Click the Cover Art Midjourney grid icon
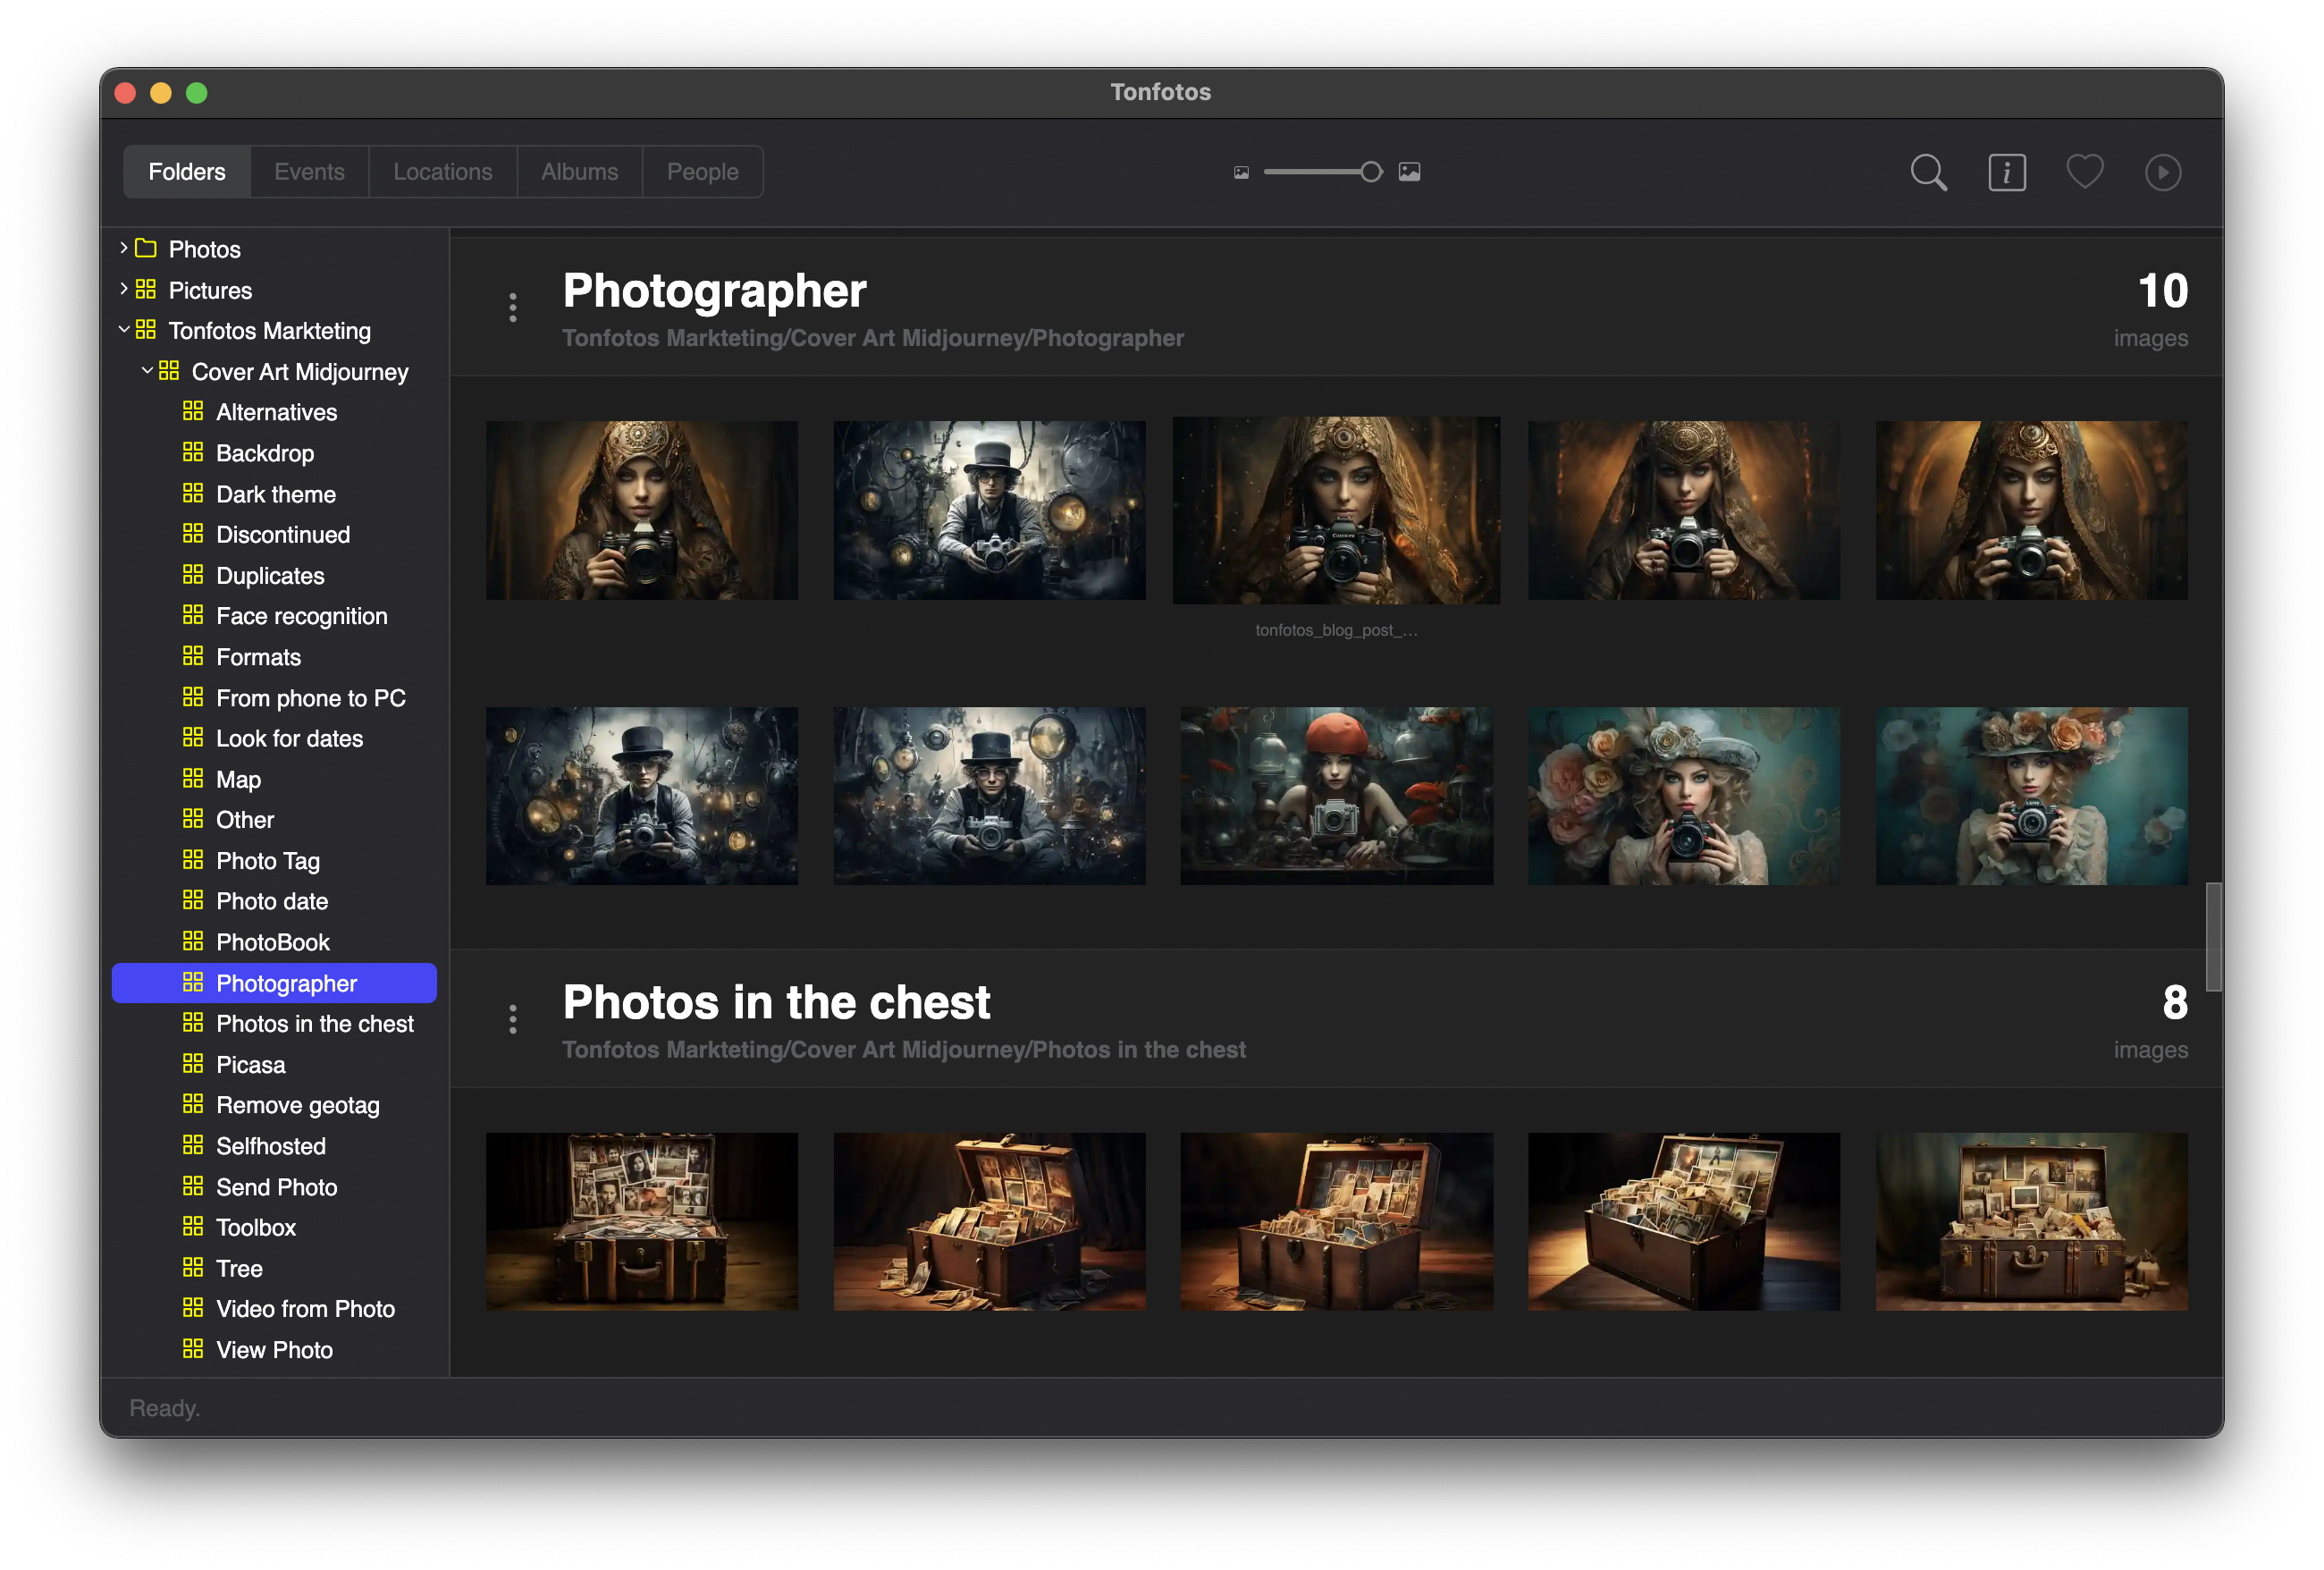This screenshot has width=2324, height=1570. (169, 370)
